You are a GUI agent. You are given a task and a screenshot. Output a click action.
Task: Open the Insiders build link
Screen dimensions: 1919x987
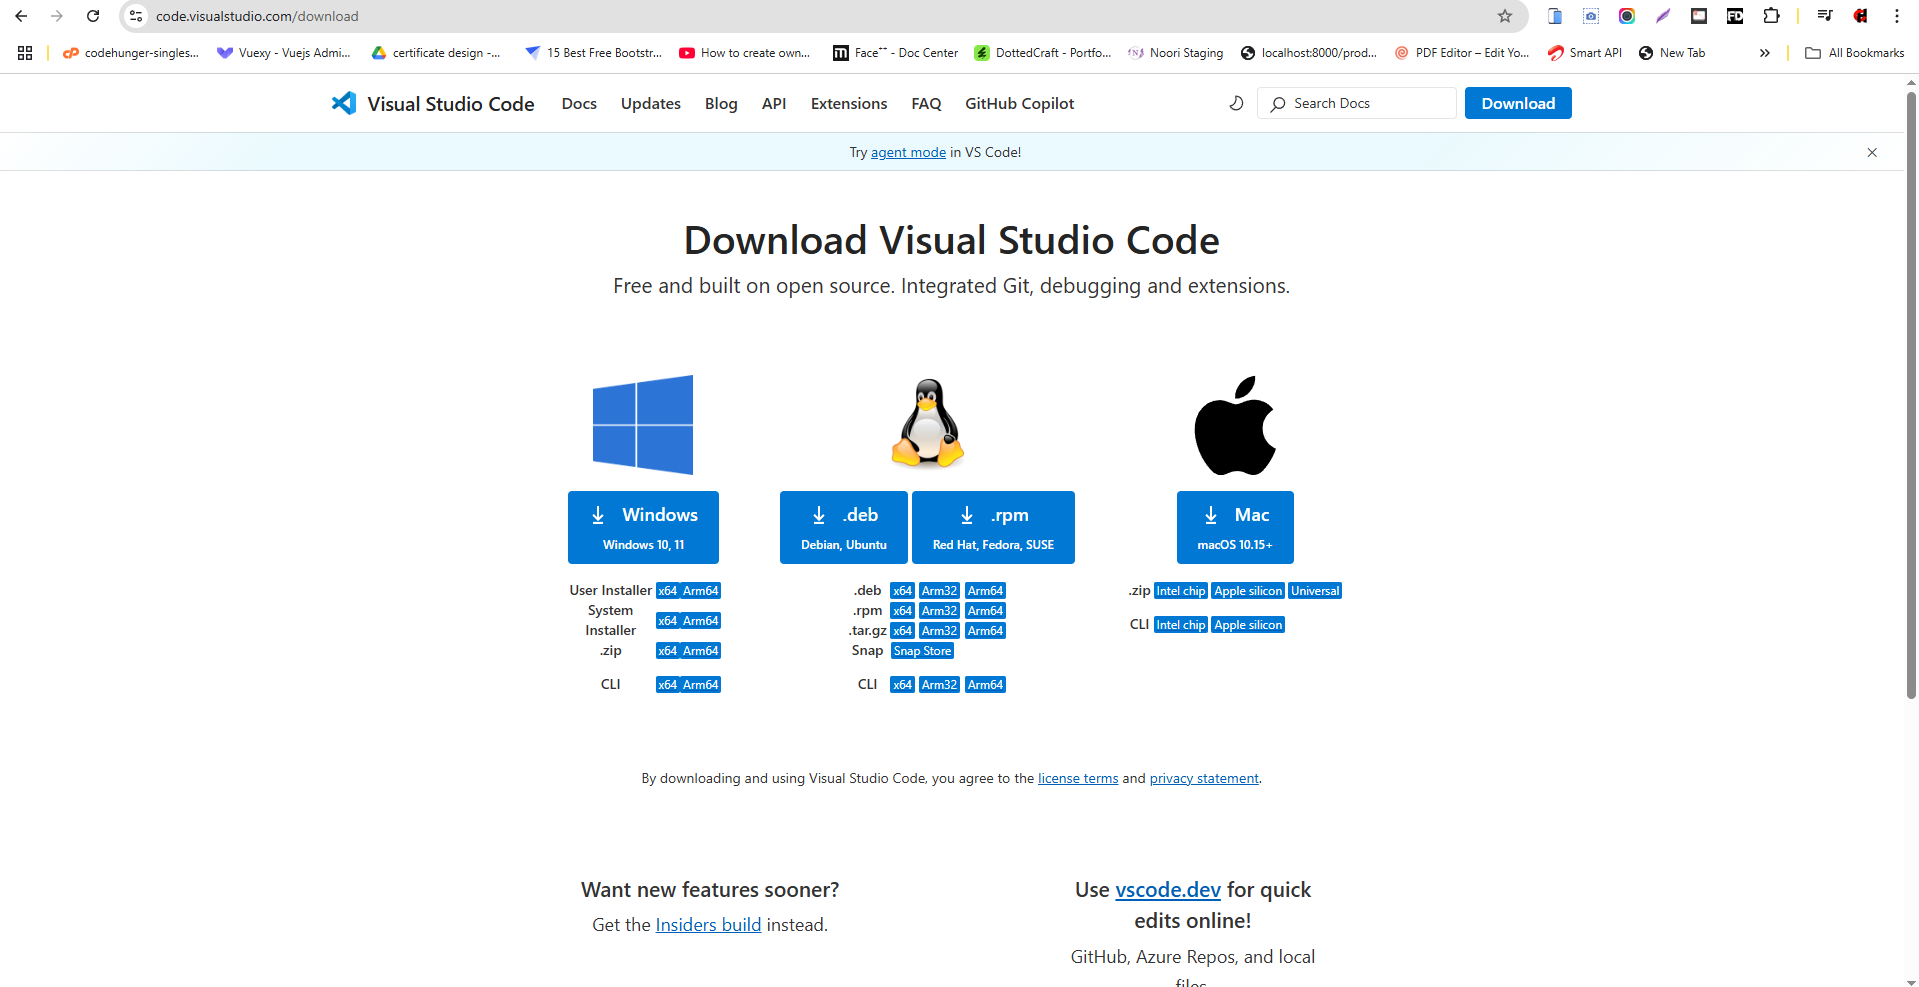[708, 925]
